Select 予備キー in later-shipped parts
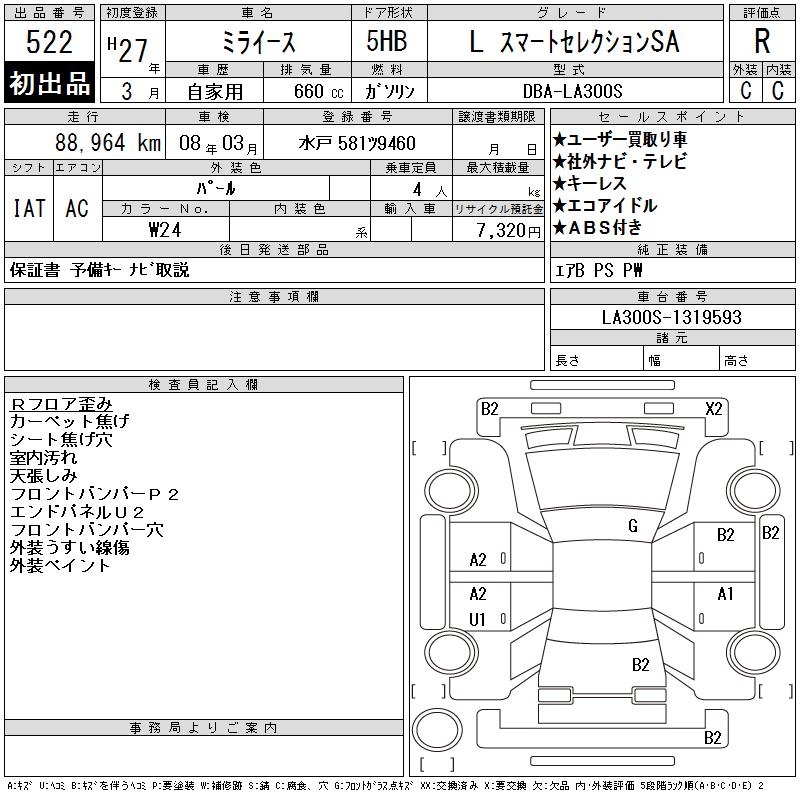The image size is (800, 800). pyautogui.click(x=96, y=270)
